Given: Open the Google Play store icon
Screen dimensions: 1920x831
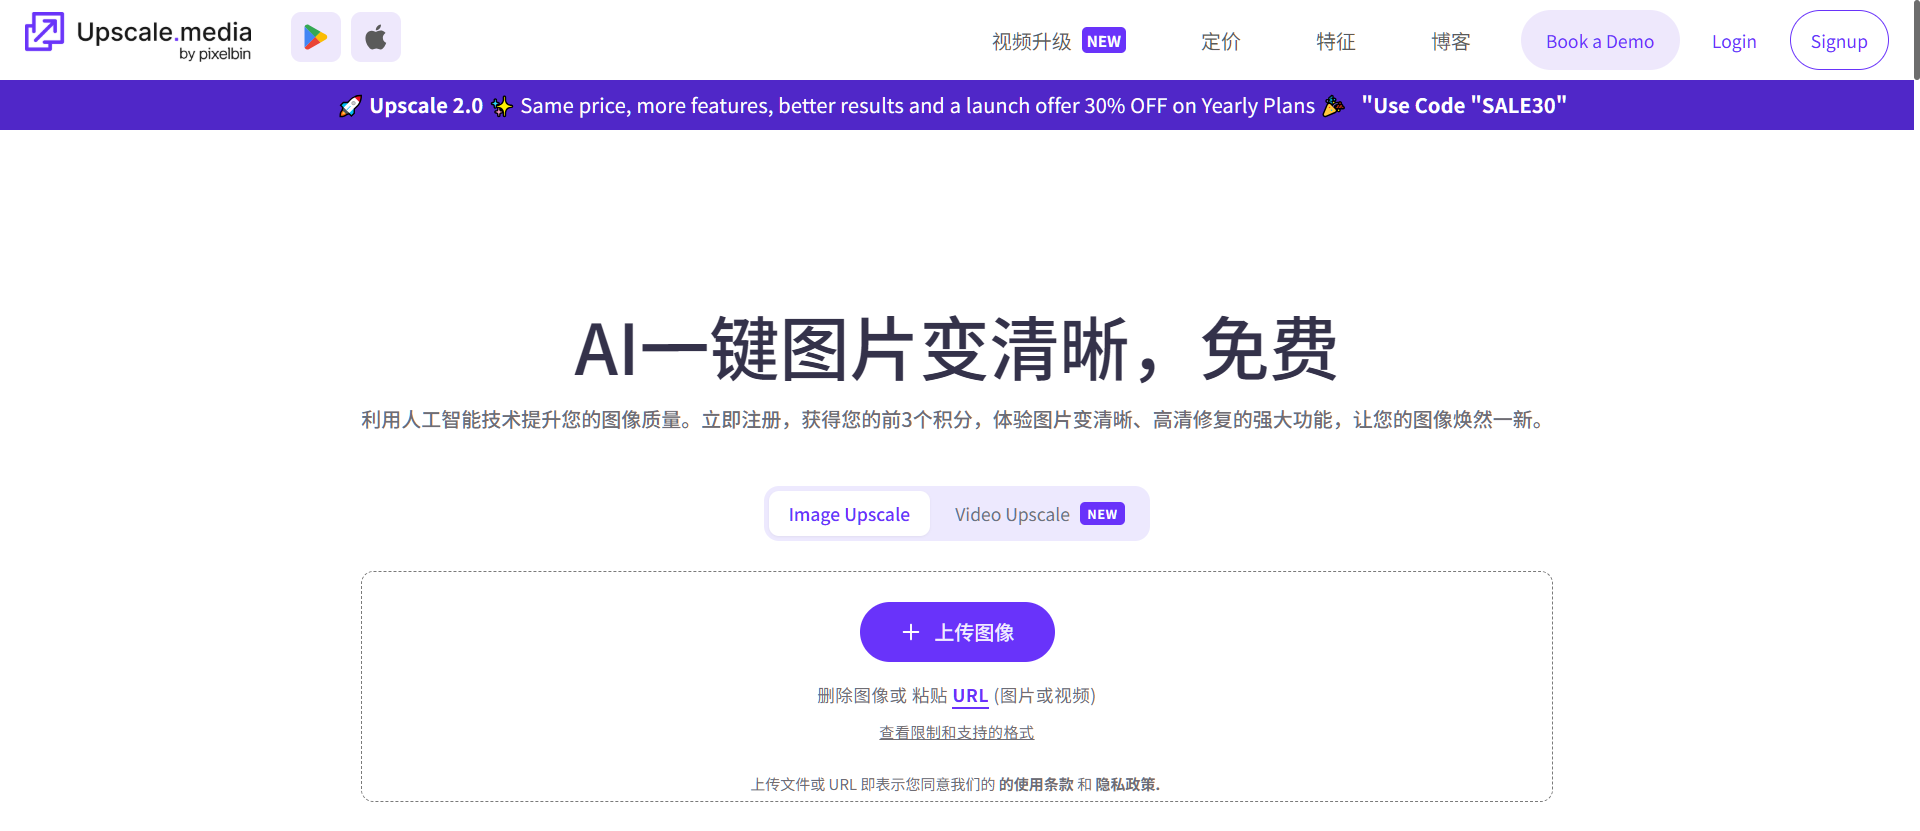Looking at the screenshot, I should [316, 37].
